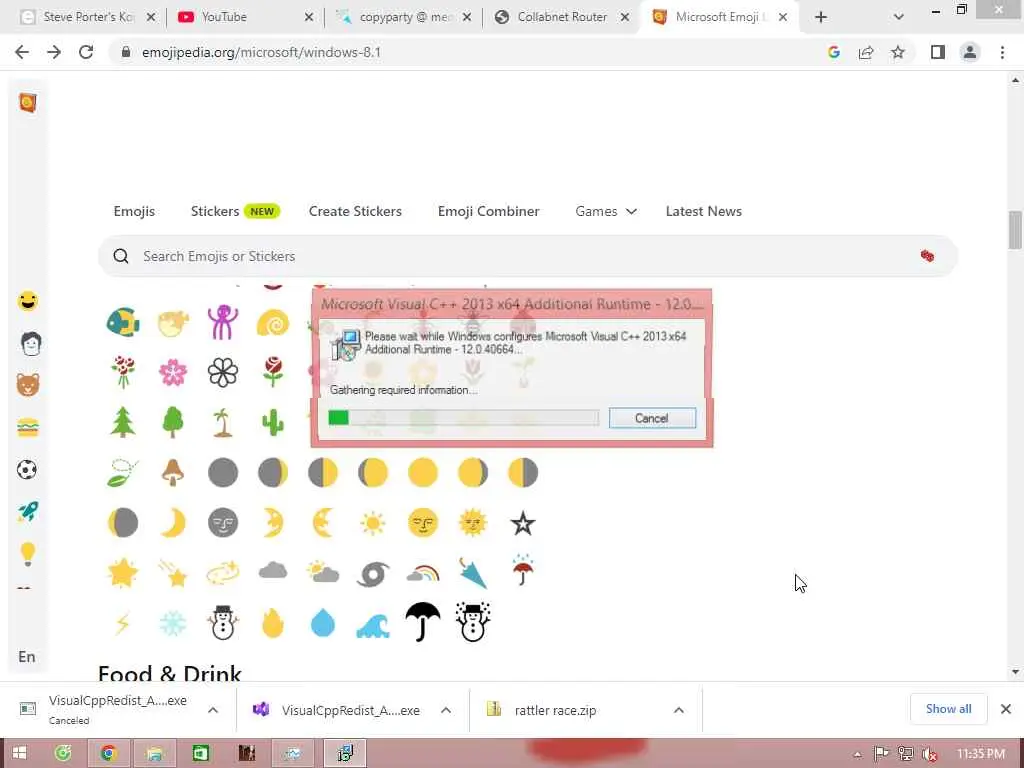
Task: Select the ocean wave emoji
Action: click(373, 625)
